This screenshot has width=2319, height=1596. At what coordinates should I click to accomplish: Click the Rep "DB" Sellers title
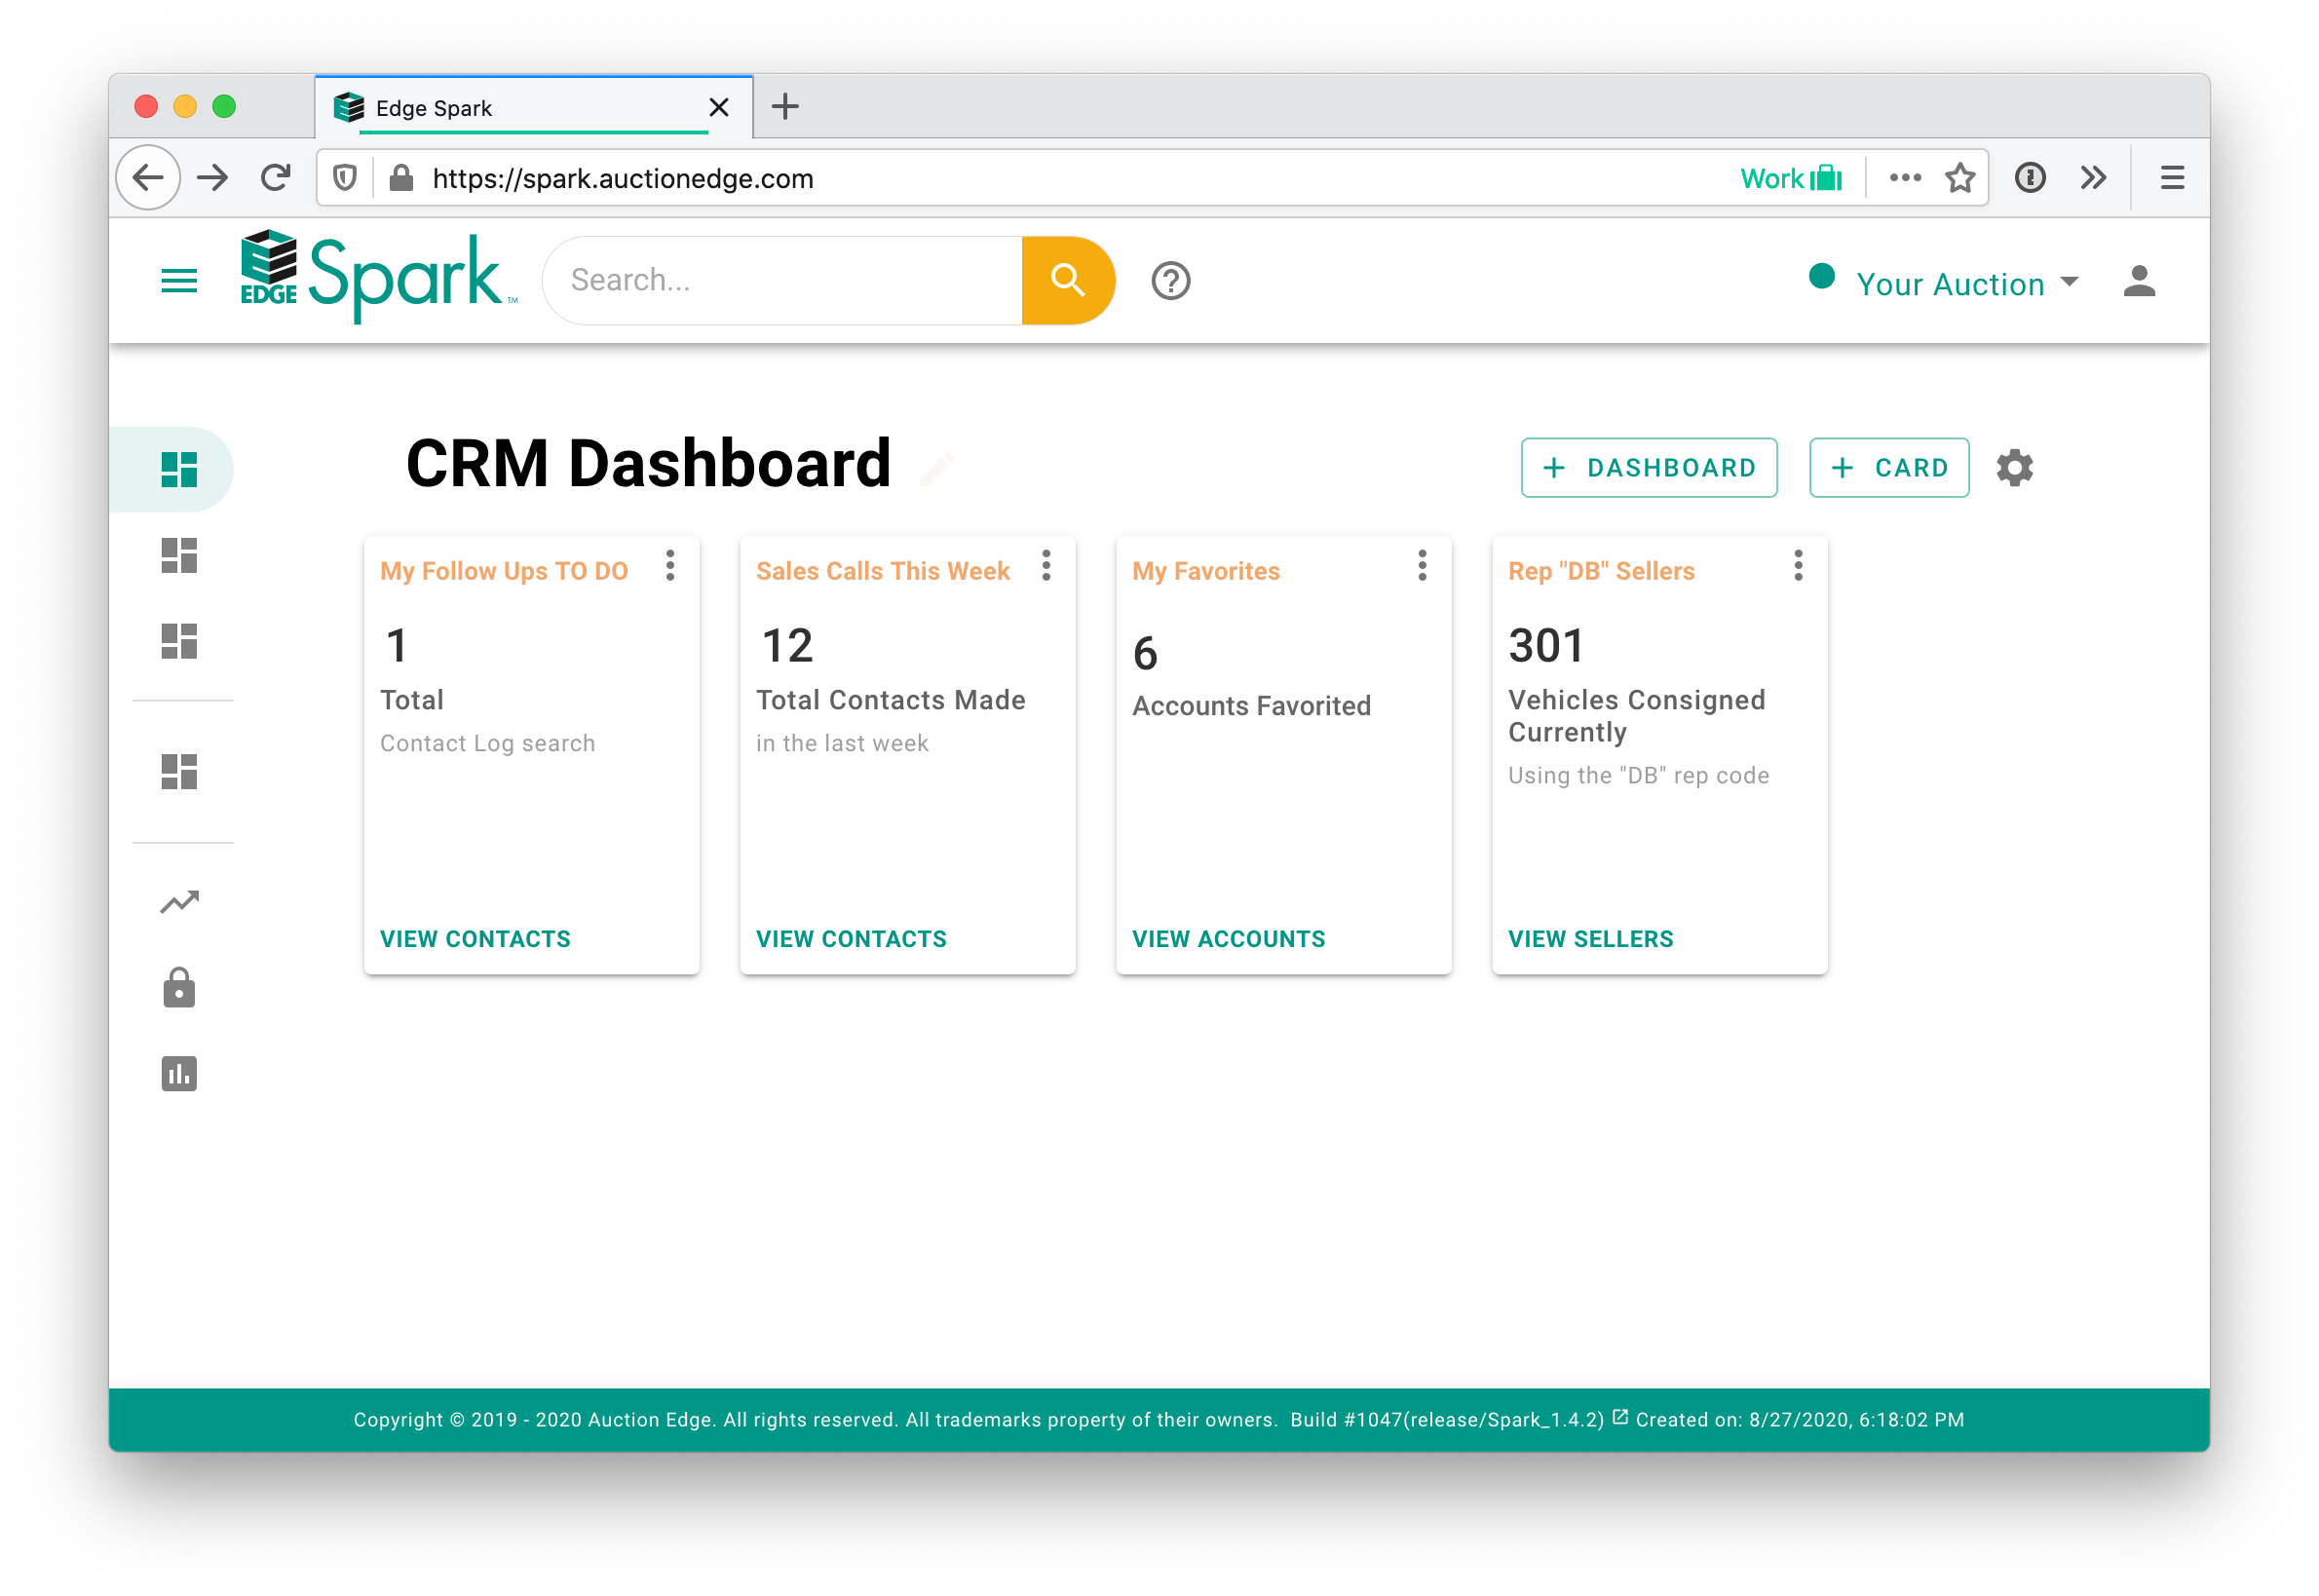[x=1601, y=571]
